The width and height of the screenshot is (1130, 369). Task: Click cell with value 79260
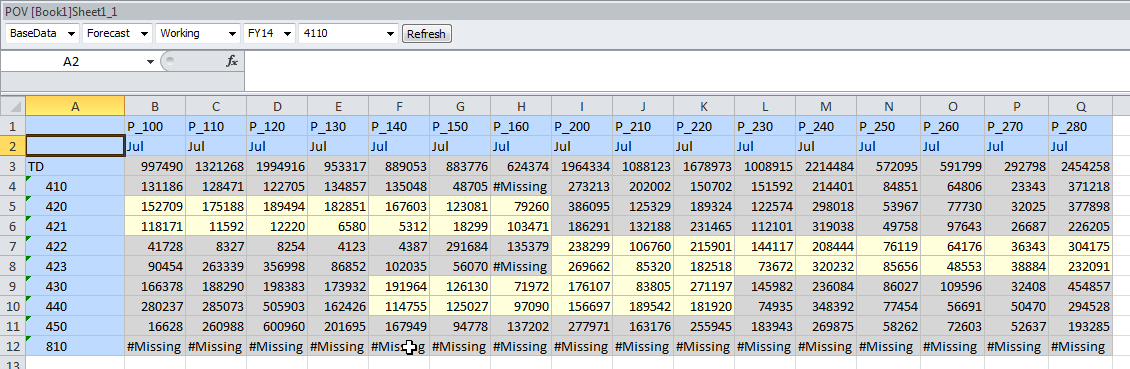coord(521,207)
